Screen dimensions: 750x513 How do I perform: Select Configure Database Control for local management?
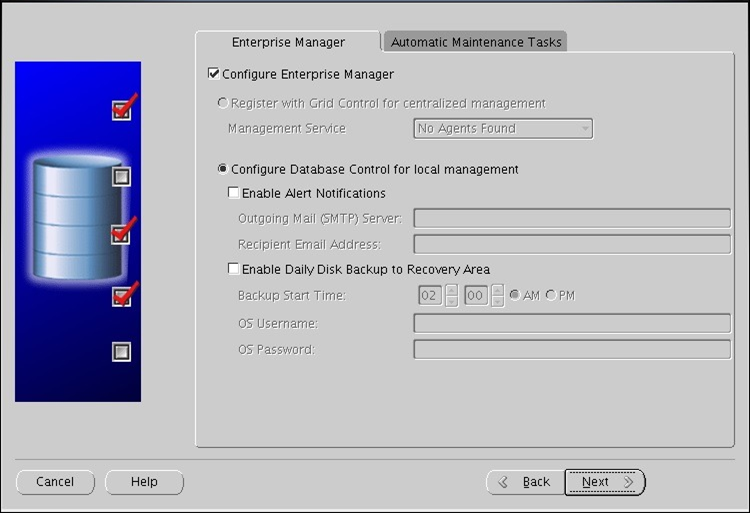222,169
